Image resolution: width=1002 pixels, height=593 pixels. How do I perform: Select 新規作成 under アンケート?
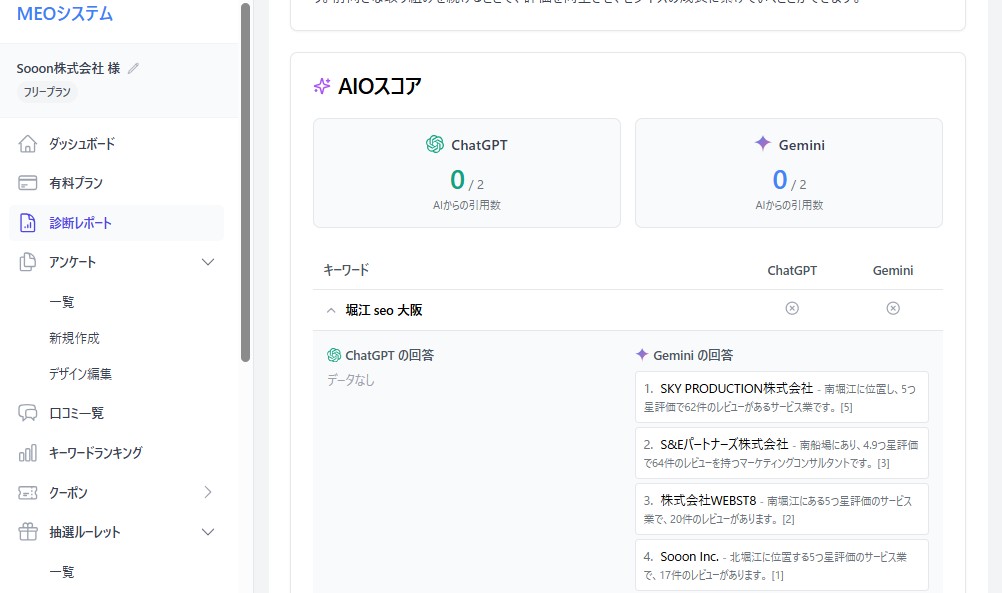pos(76,337)
